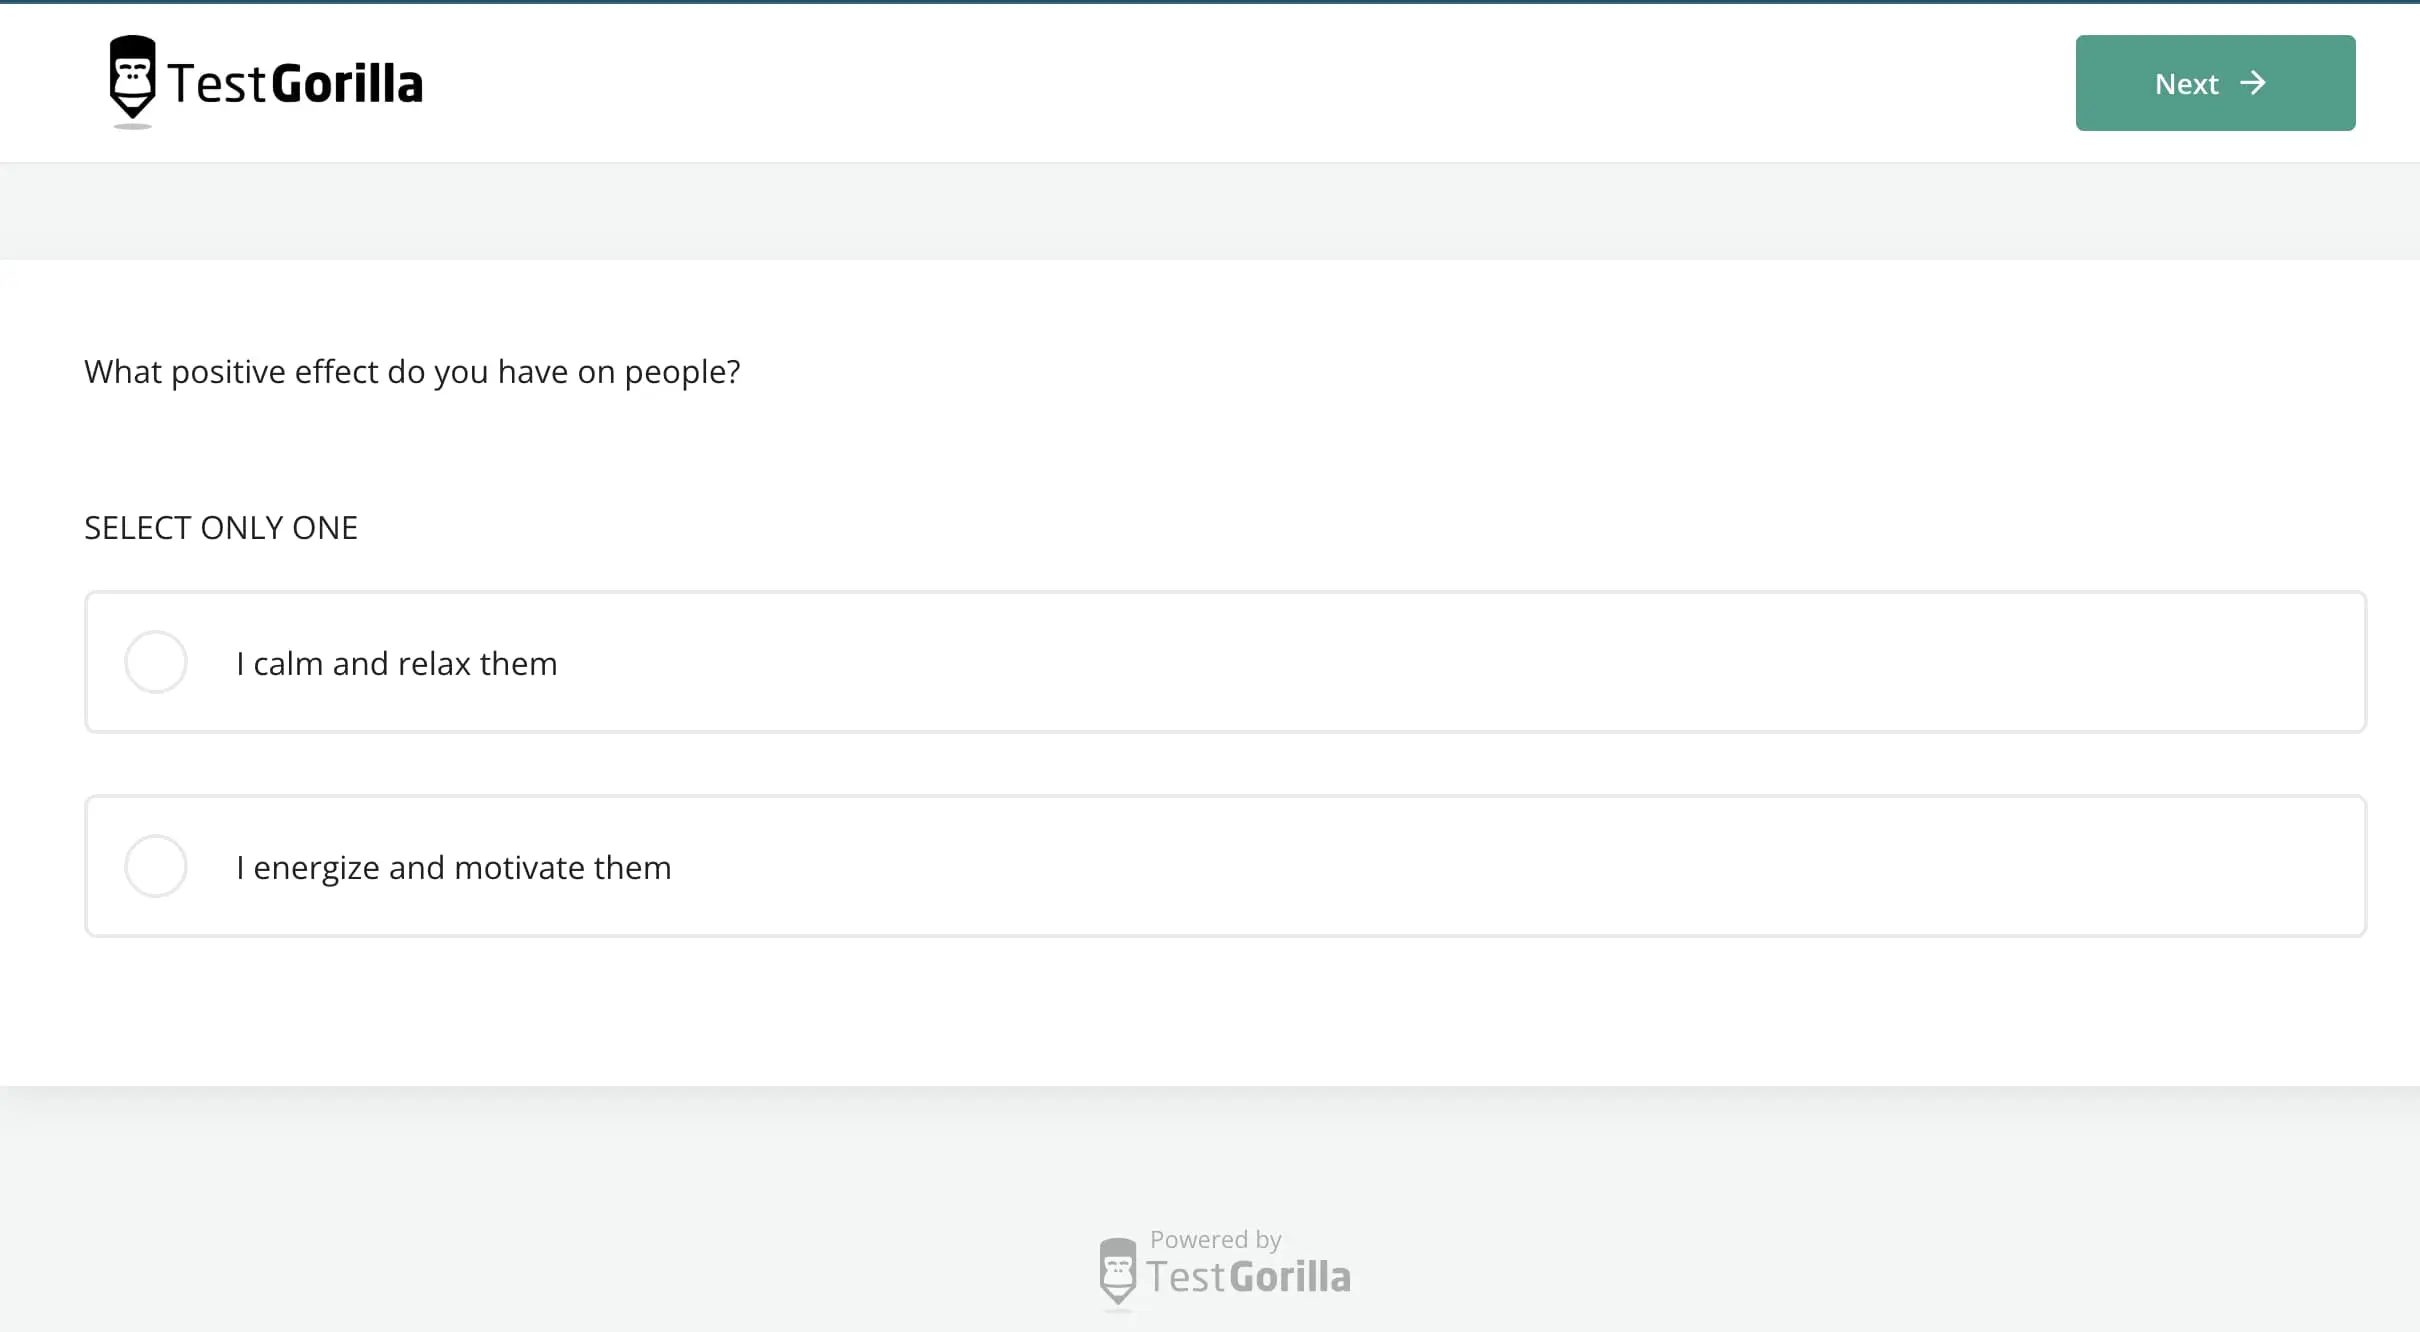Select the answer card 'I energize and motivate them'
The image size is (2420, 1332).
1225,866
